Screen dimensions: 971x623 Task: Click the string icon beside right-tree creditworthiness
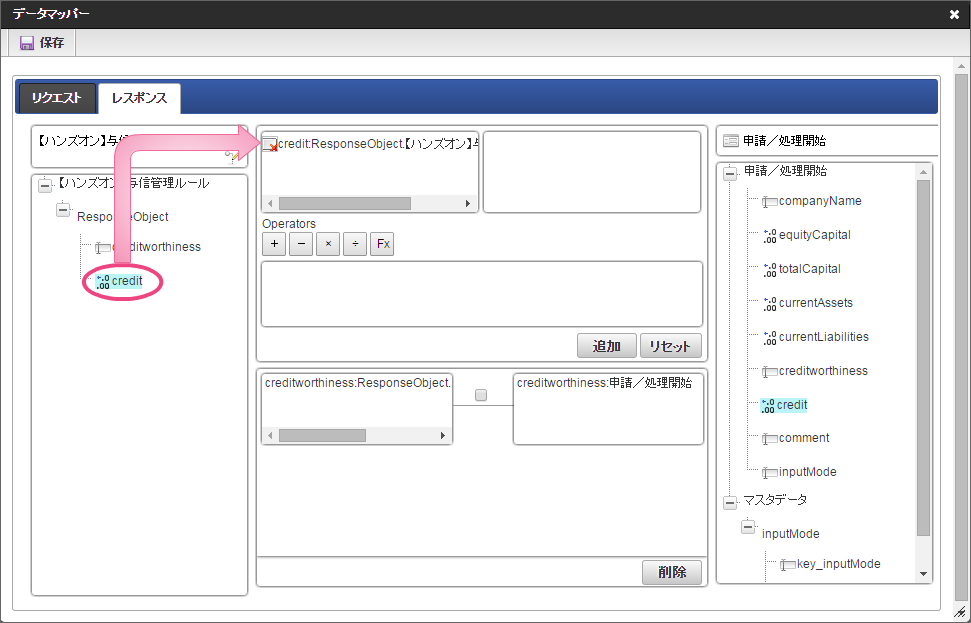pyautogui.click(x=770, y=372)
